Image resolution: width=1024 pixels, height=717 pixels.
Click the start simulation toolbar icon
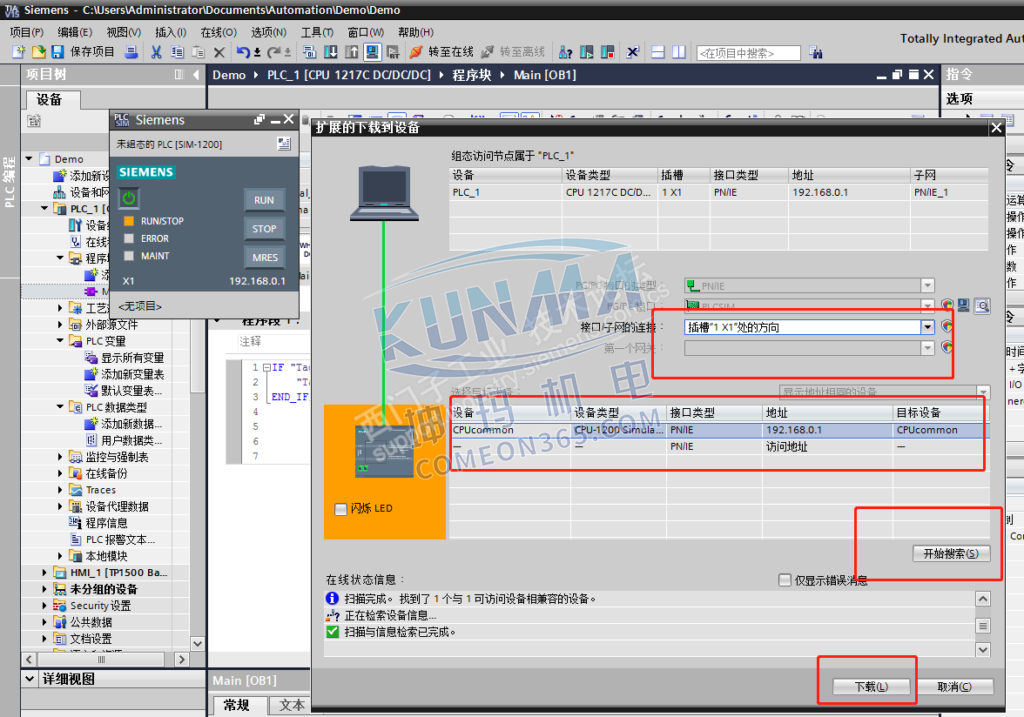(372, 52)
